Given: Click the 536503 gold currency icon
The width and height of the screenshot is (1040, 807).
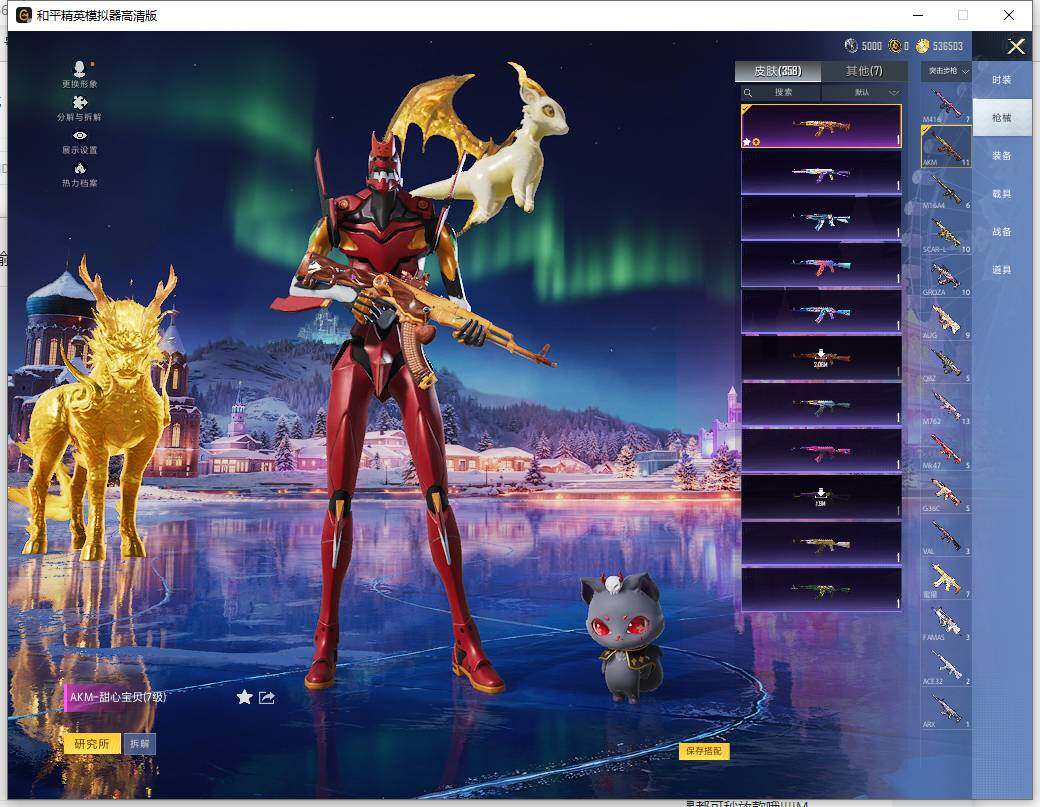Looking at the screenshot, I should click(923, 45).
